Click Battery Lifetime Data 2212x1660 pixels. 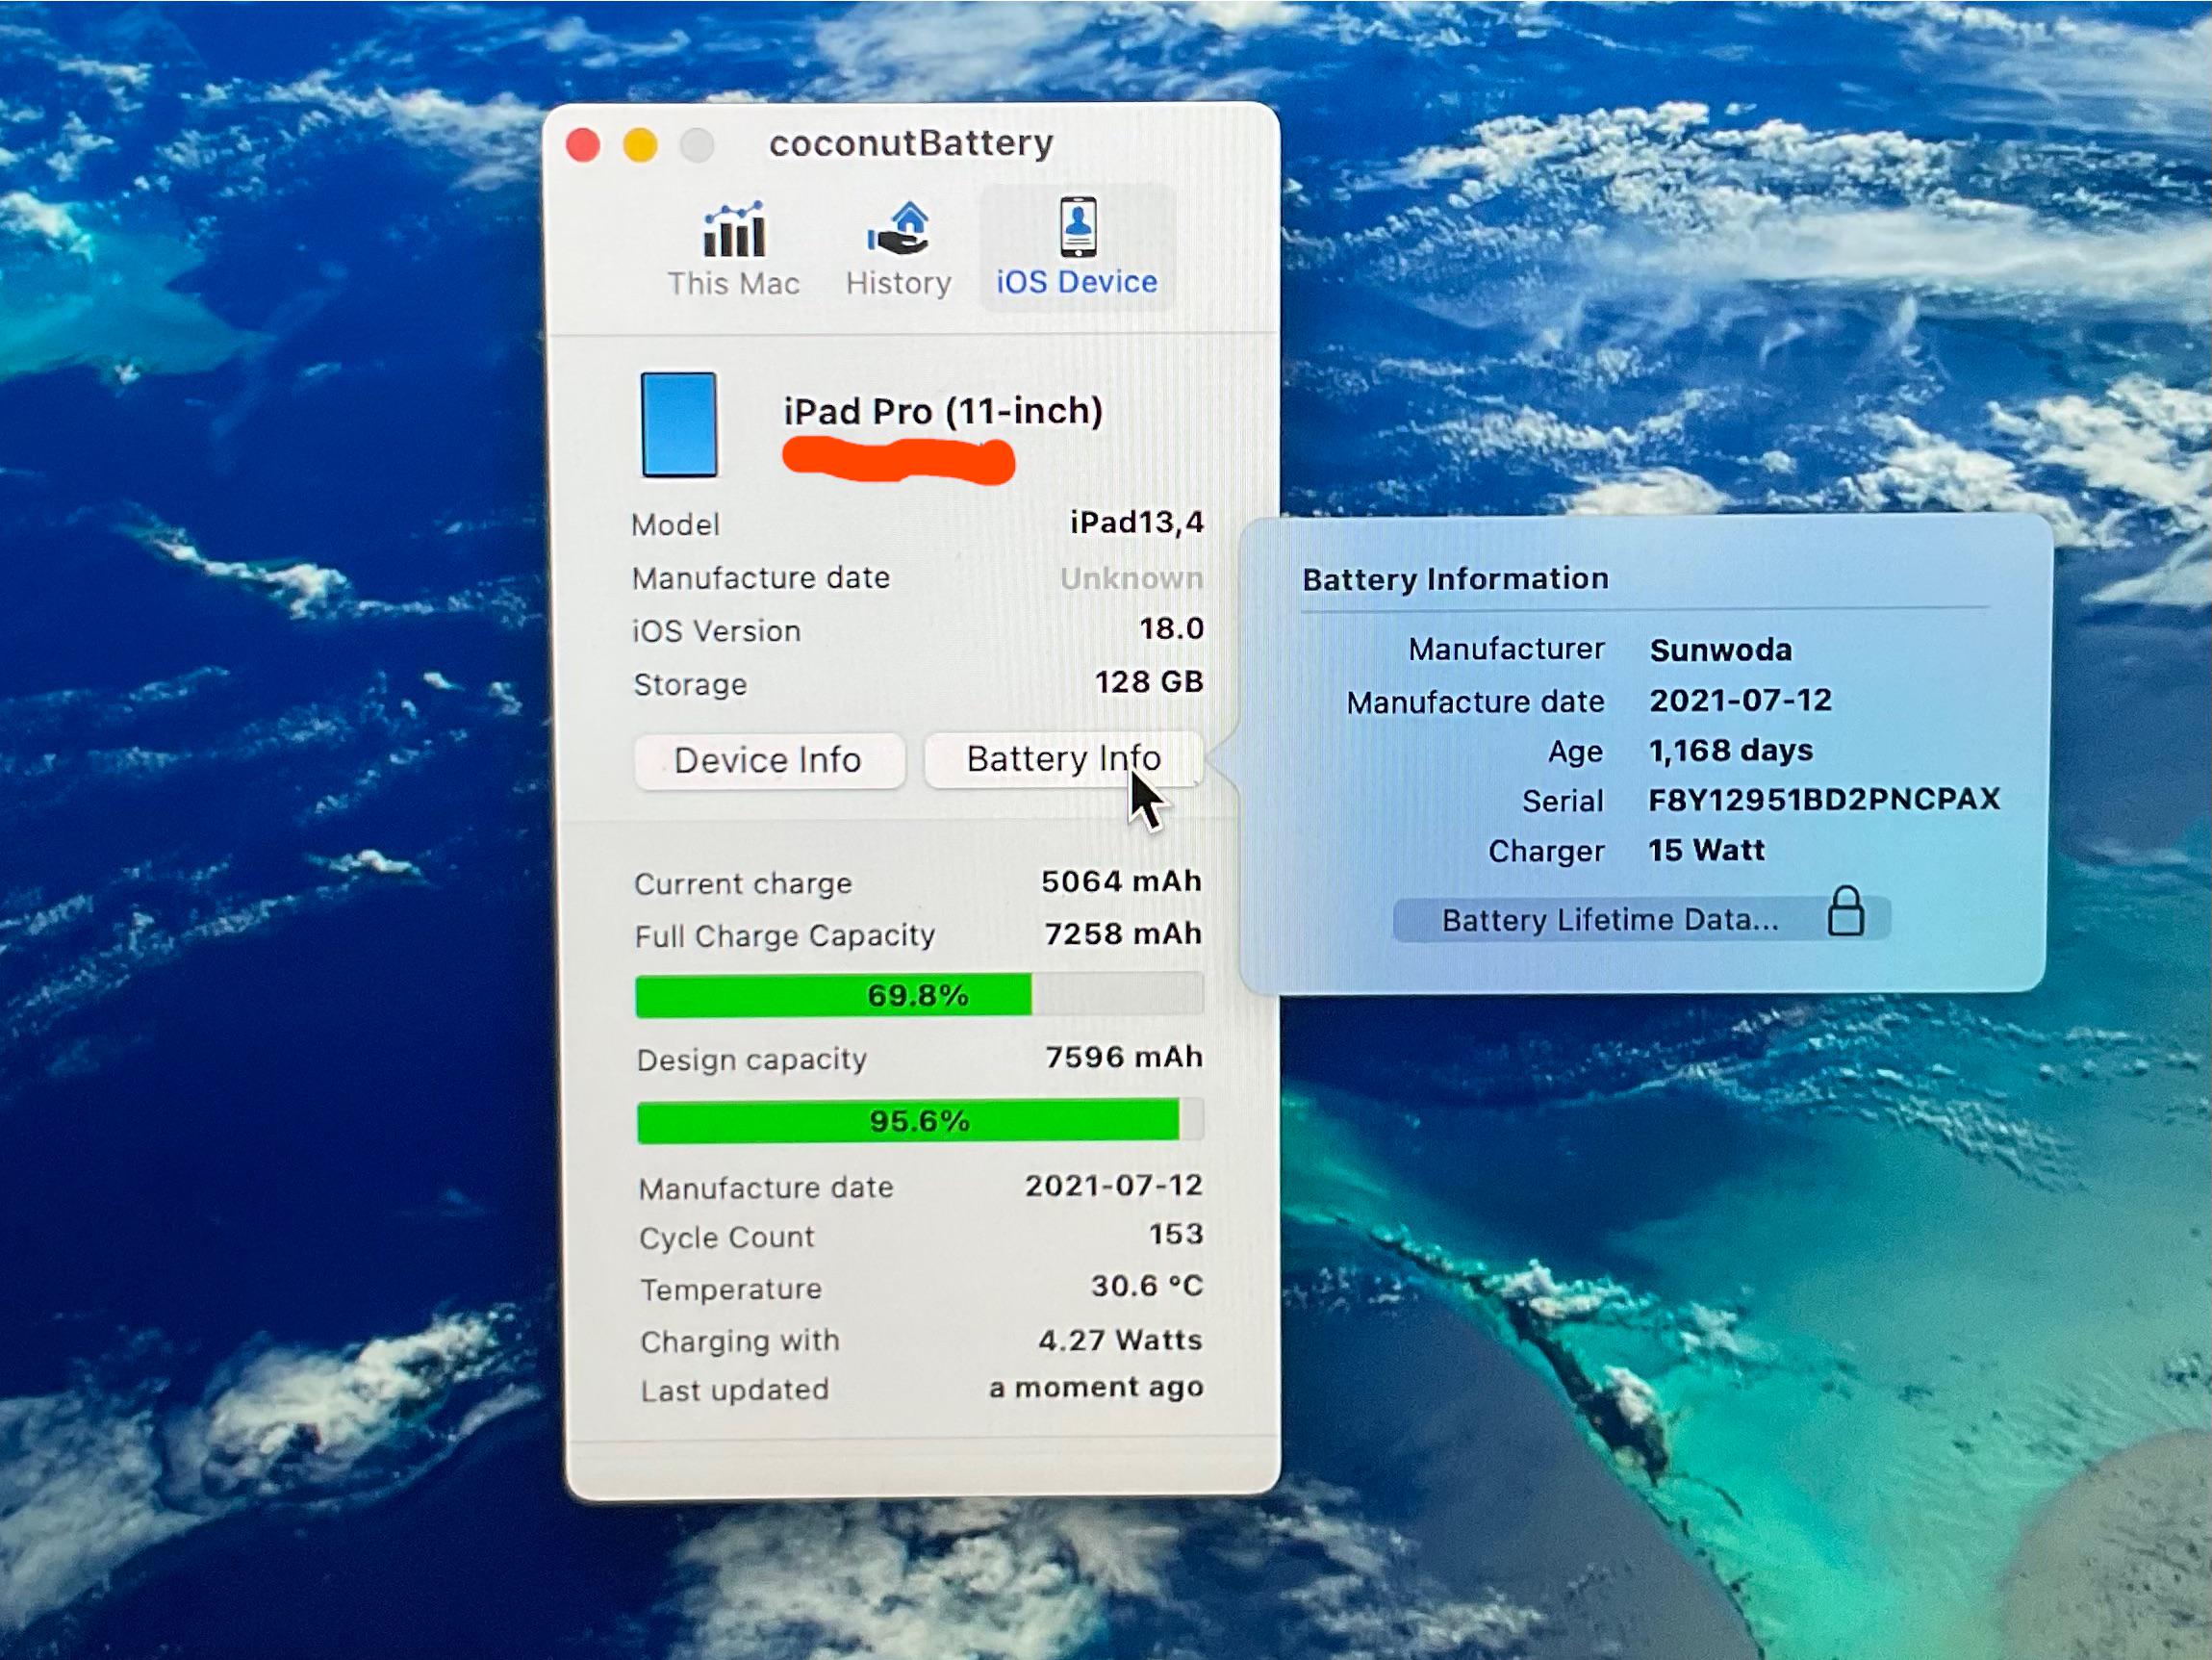tap(1607, 919)
